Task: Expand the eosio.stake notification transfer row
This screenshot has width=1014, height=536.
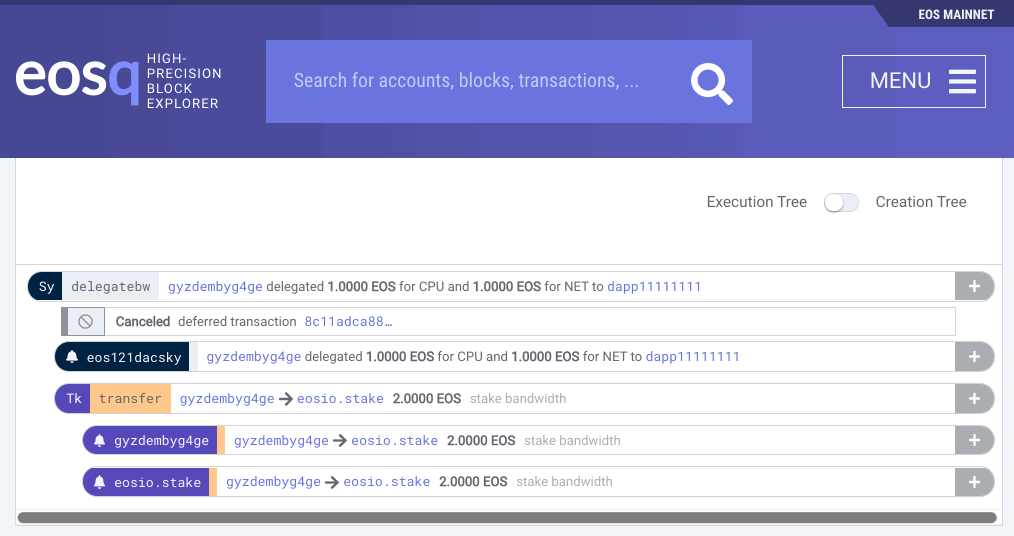Action: point(974,482)
